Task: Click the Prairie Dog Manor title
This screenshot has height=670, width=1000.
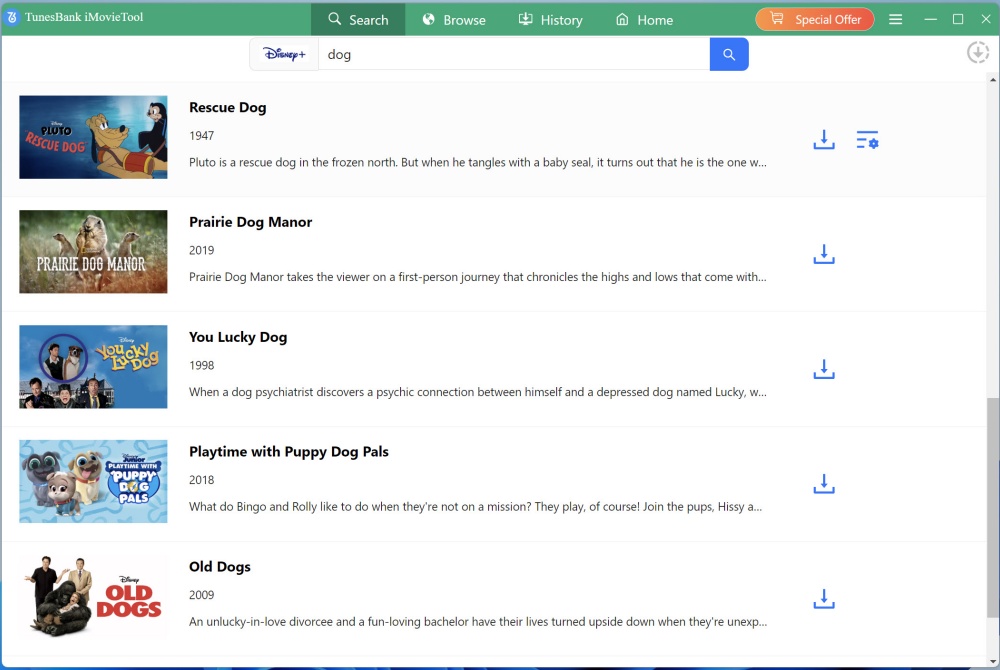Action: [x=250, y=222]
